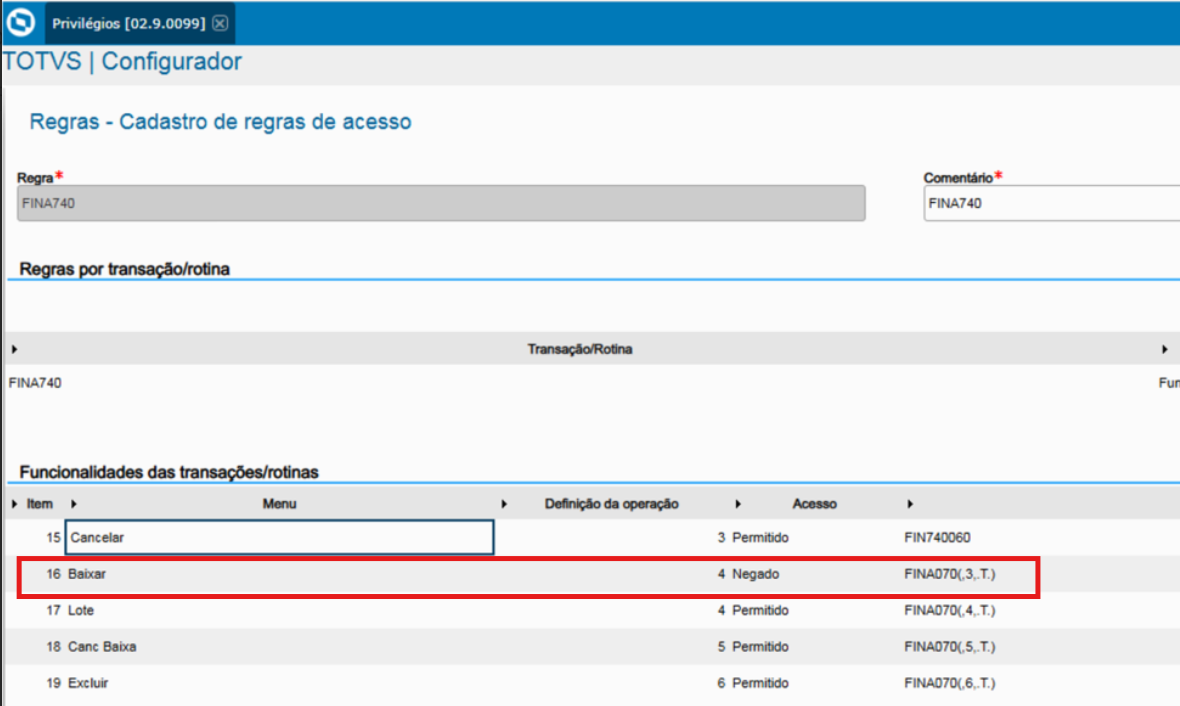Click the FINA070(,3,.T.) function cell
Image resolution: width=1180 pixels, height=706 pixels.
950,574
